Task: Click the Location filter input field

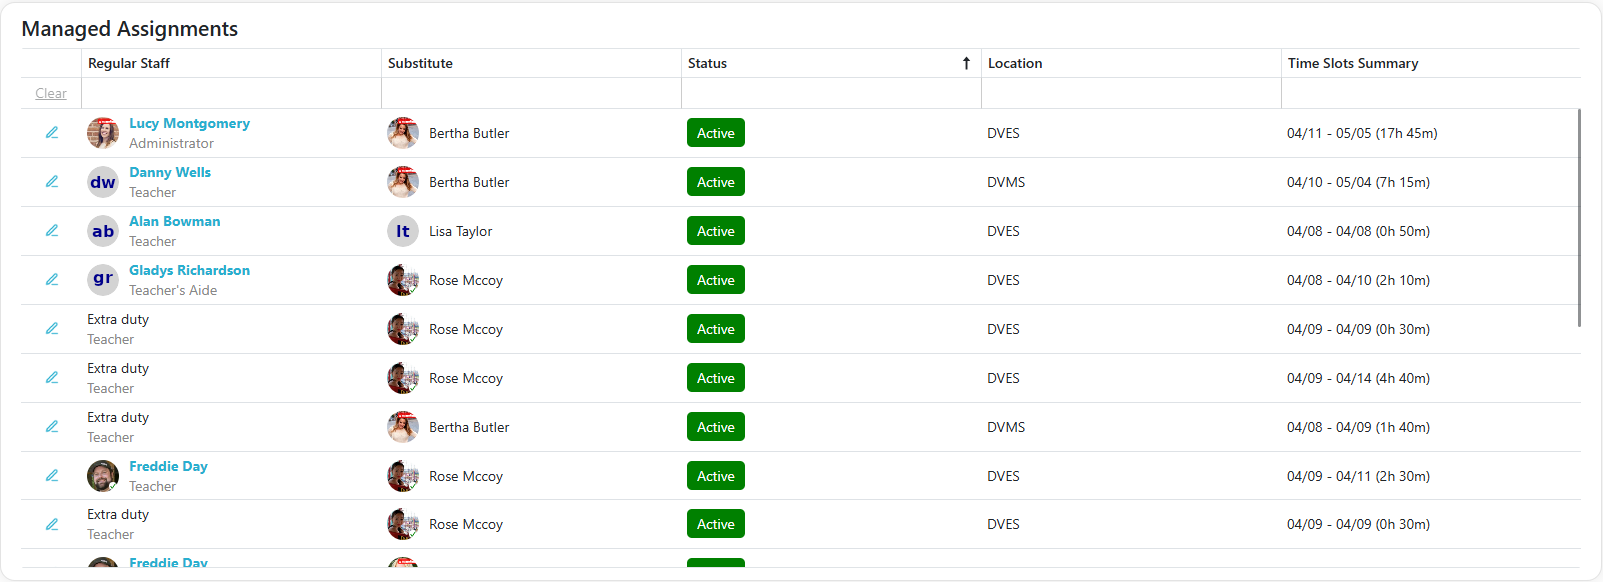Action: pyautogui.click(x=1131, y=93)
